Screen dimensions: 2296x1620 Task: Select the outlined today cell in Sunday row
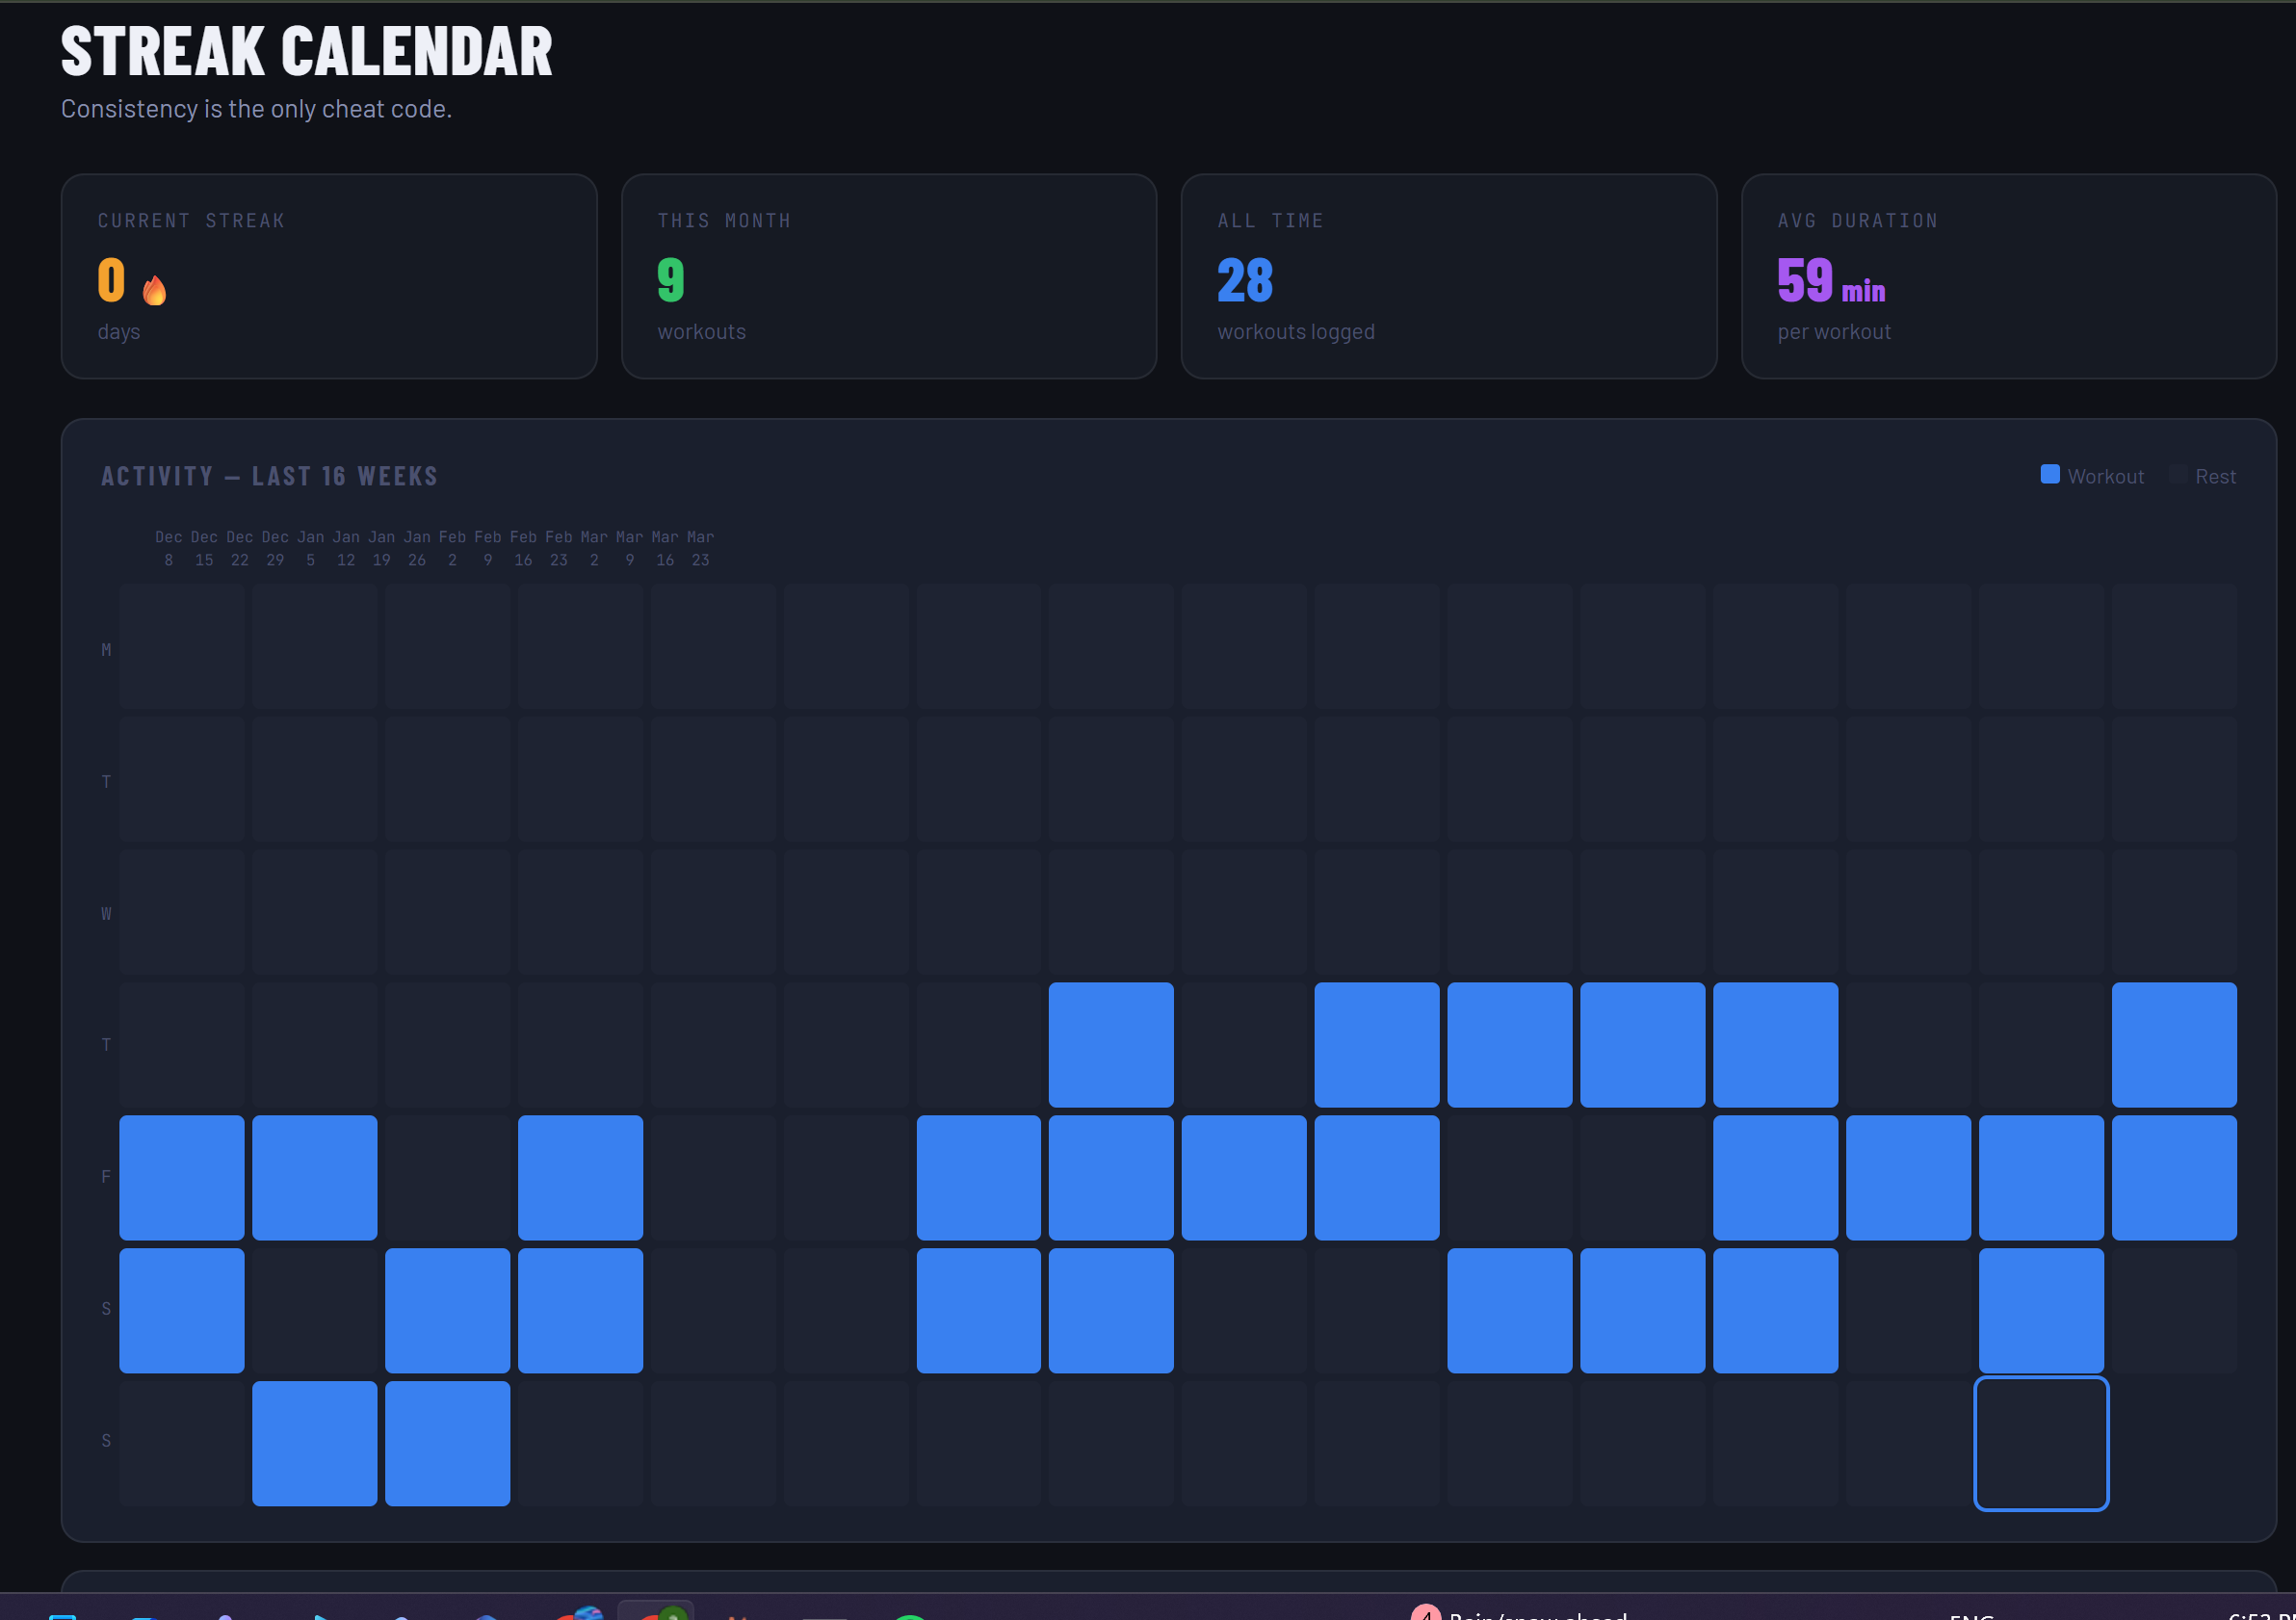[2040, 1443]
